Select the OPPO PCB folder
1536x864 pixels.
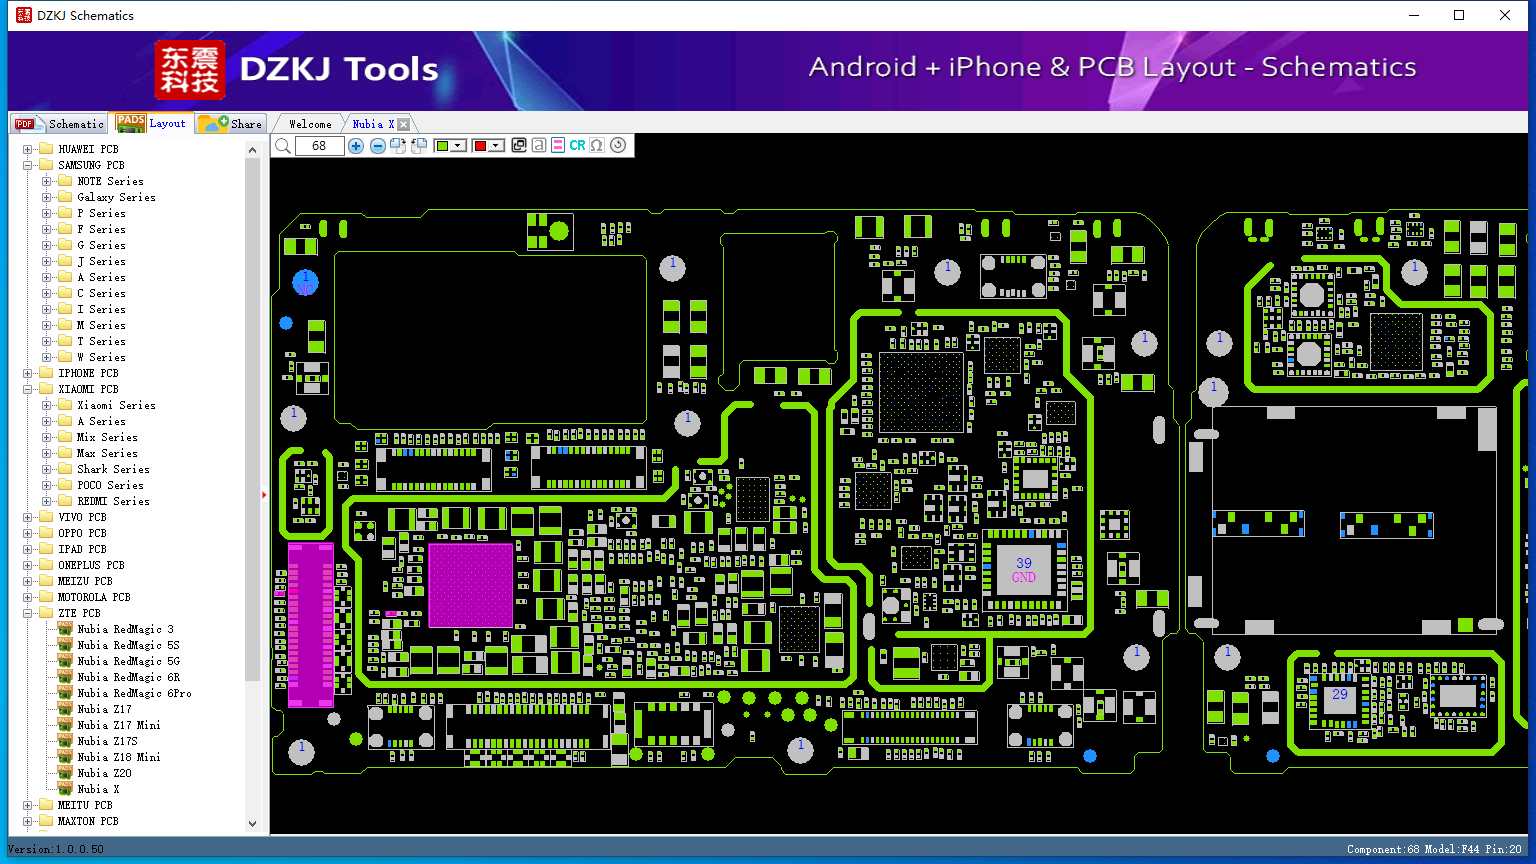pyautogui.click(x=82, y=533)
